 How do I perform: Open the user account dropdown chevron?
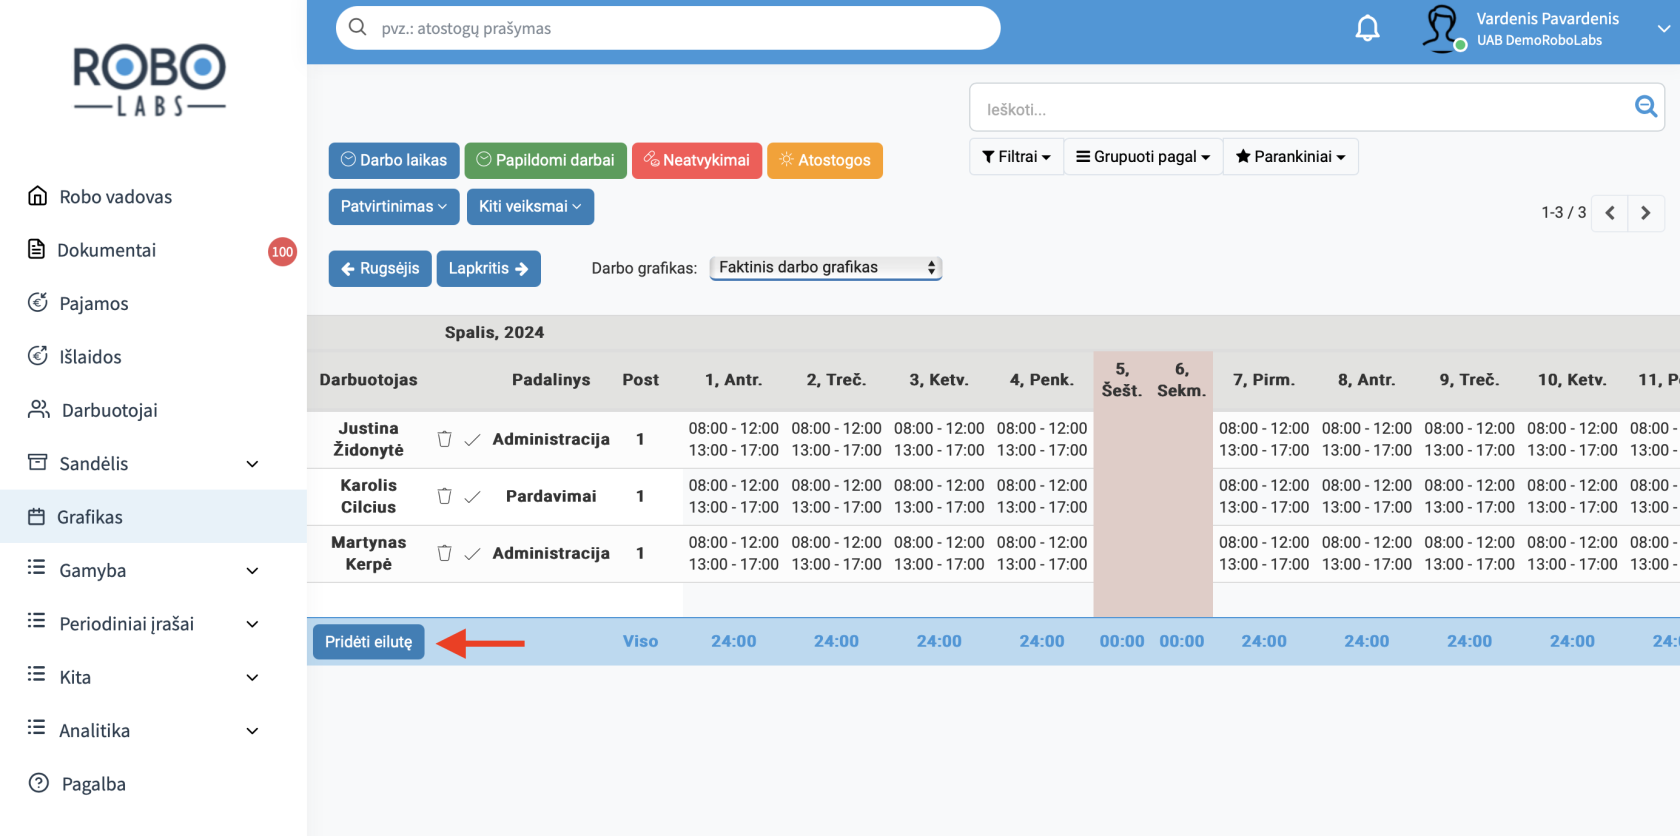click(1663, 29)
